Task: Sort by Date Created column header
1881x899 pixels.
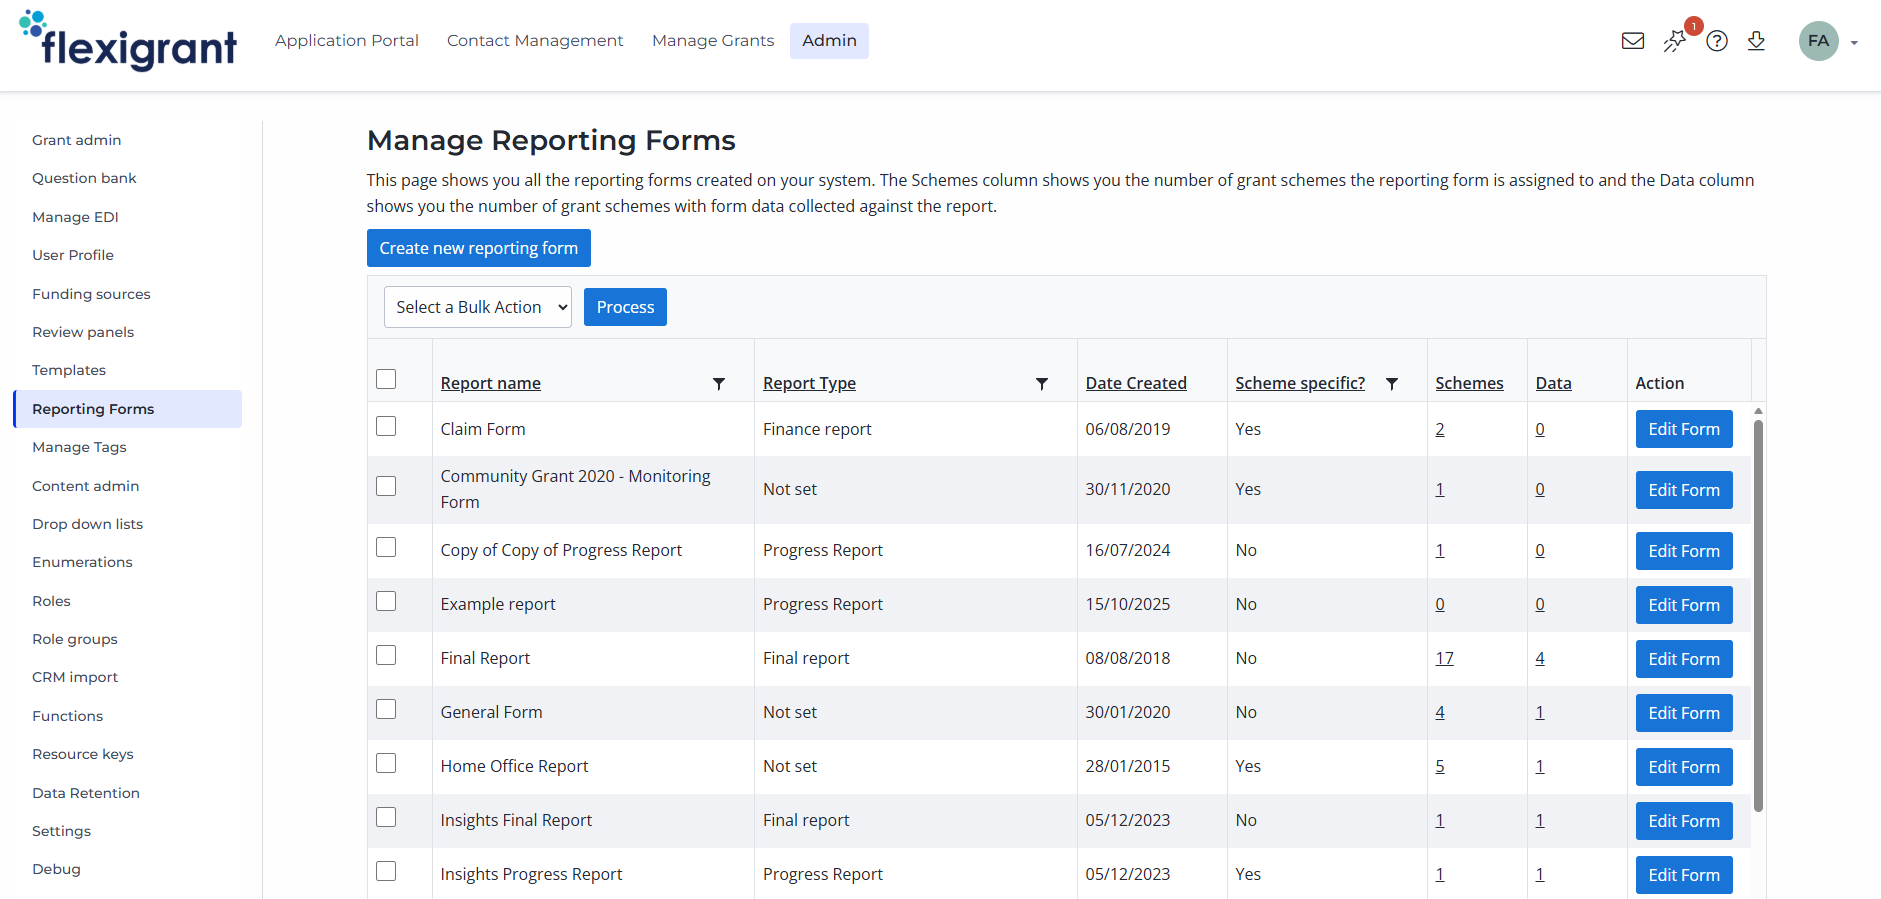Action: point(1136,383)
